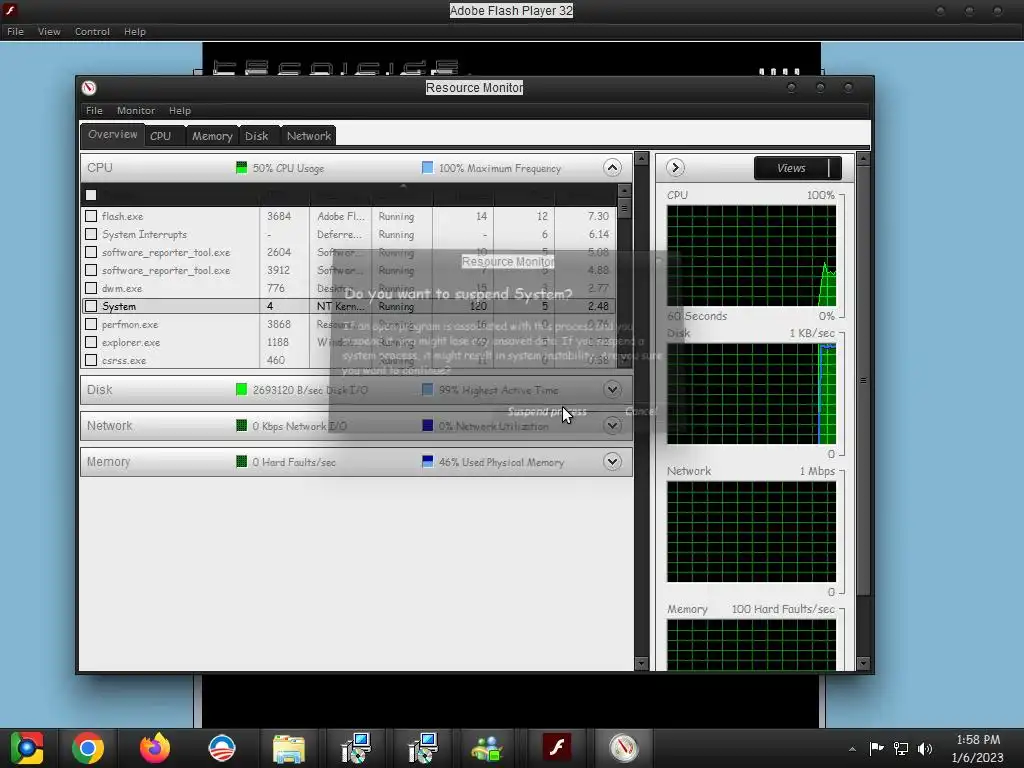Viewport: 1024px width, 768px height.
Task: Select the perfmon.exe process row
Action: point(349,324)
